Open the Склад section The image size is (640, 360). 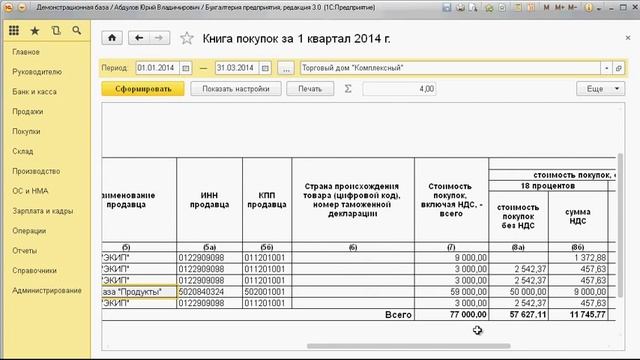point(22,151)
